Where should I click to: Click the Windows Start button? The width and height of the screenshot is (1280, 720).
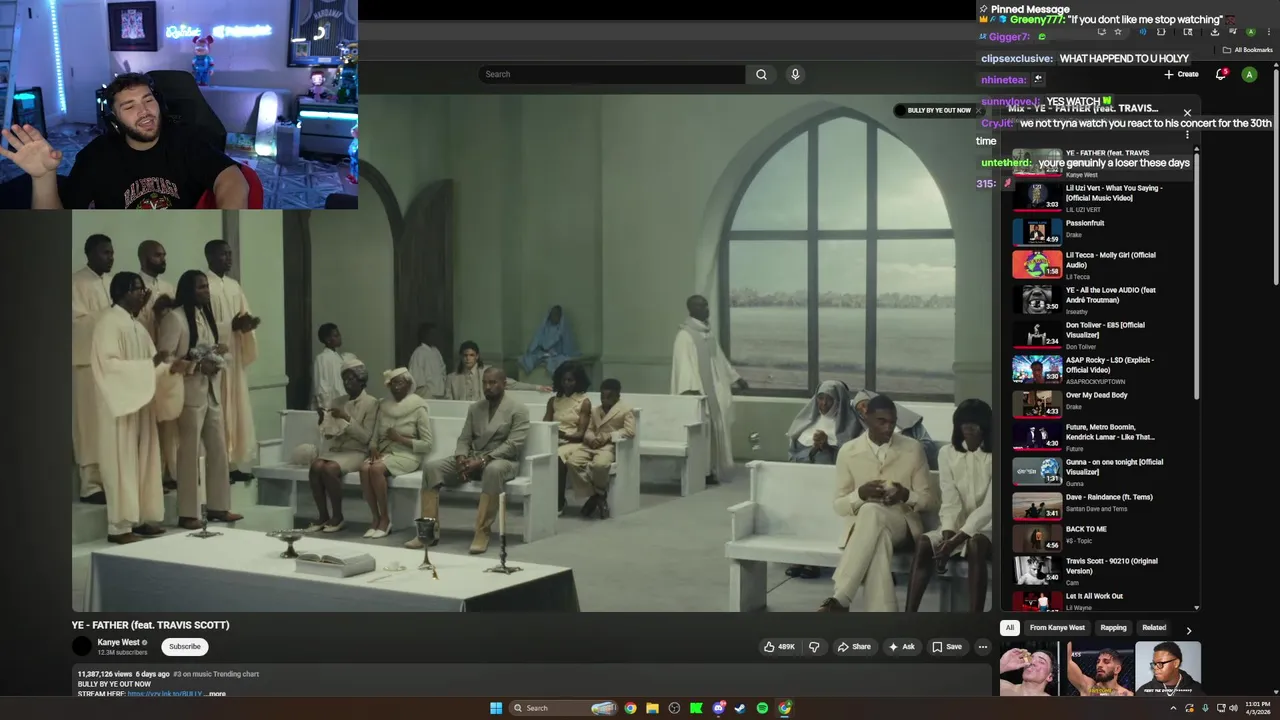point(496,708)
